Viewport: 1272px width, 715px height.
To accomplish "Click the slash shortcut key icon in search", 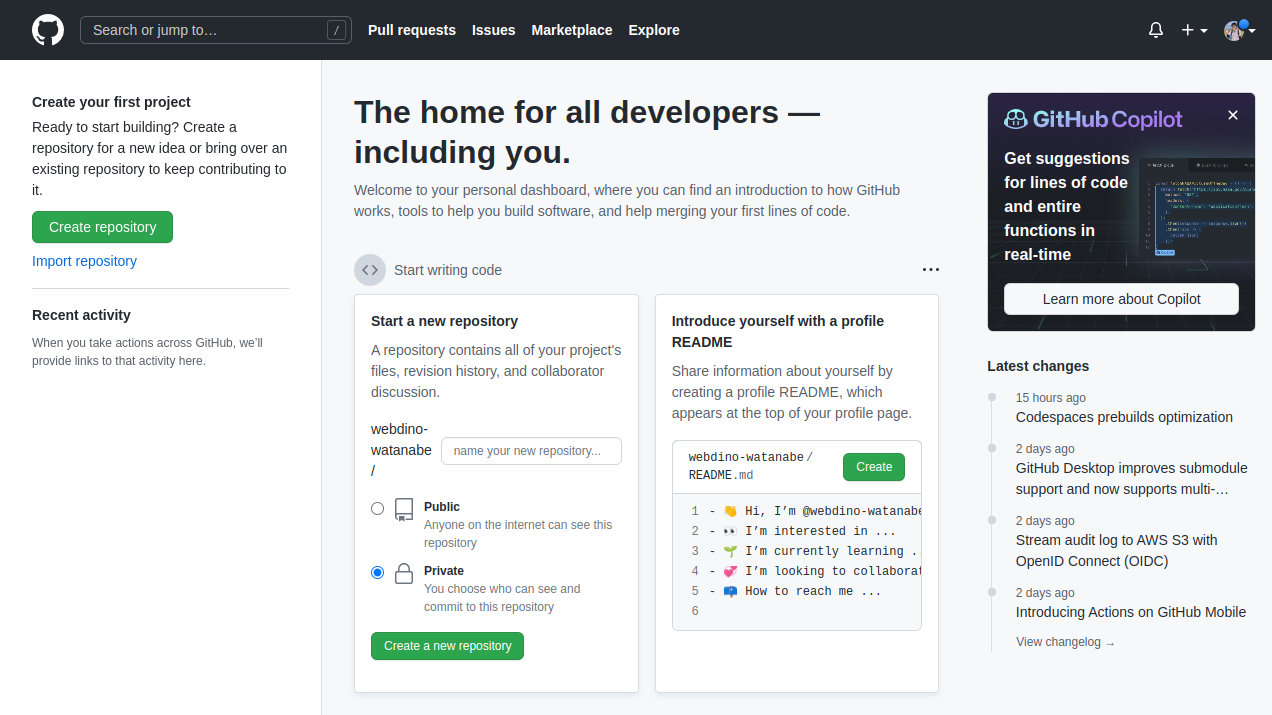I will 336,30.
